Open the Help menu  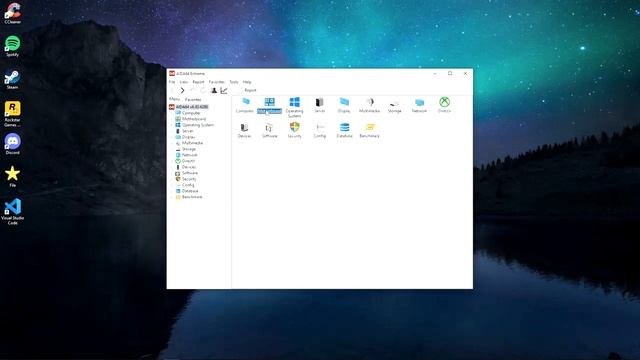247,82
